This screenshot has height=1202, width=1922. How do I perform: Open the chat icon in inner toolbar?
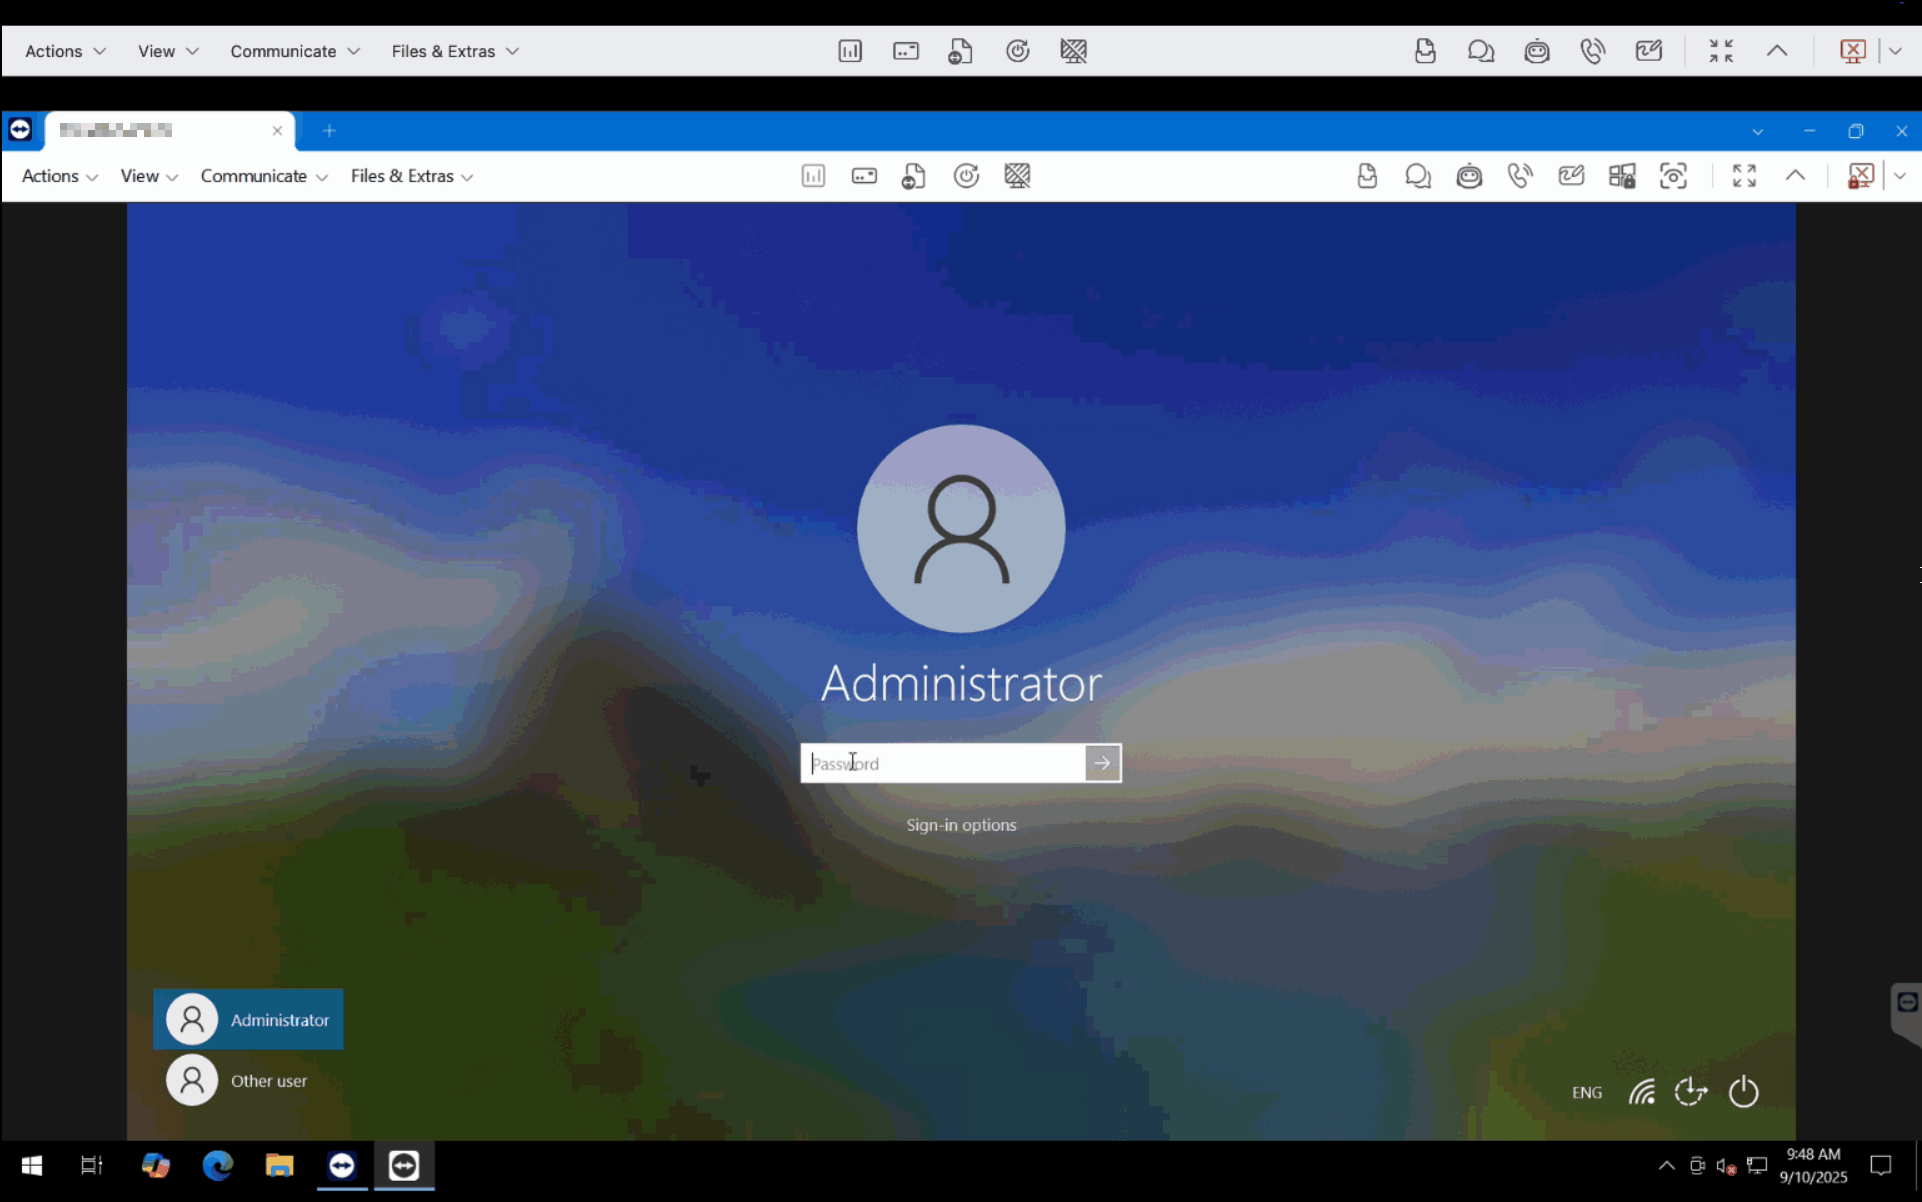pyautogui.click(x=1417, y=176)
